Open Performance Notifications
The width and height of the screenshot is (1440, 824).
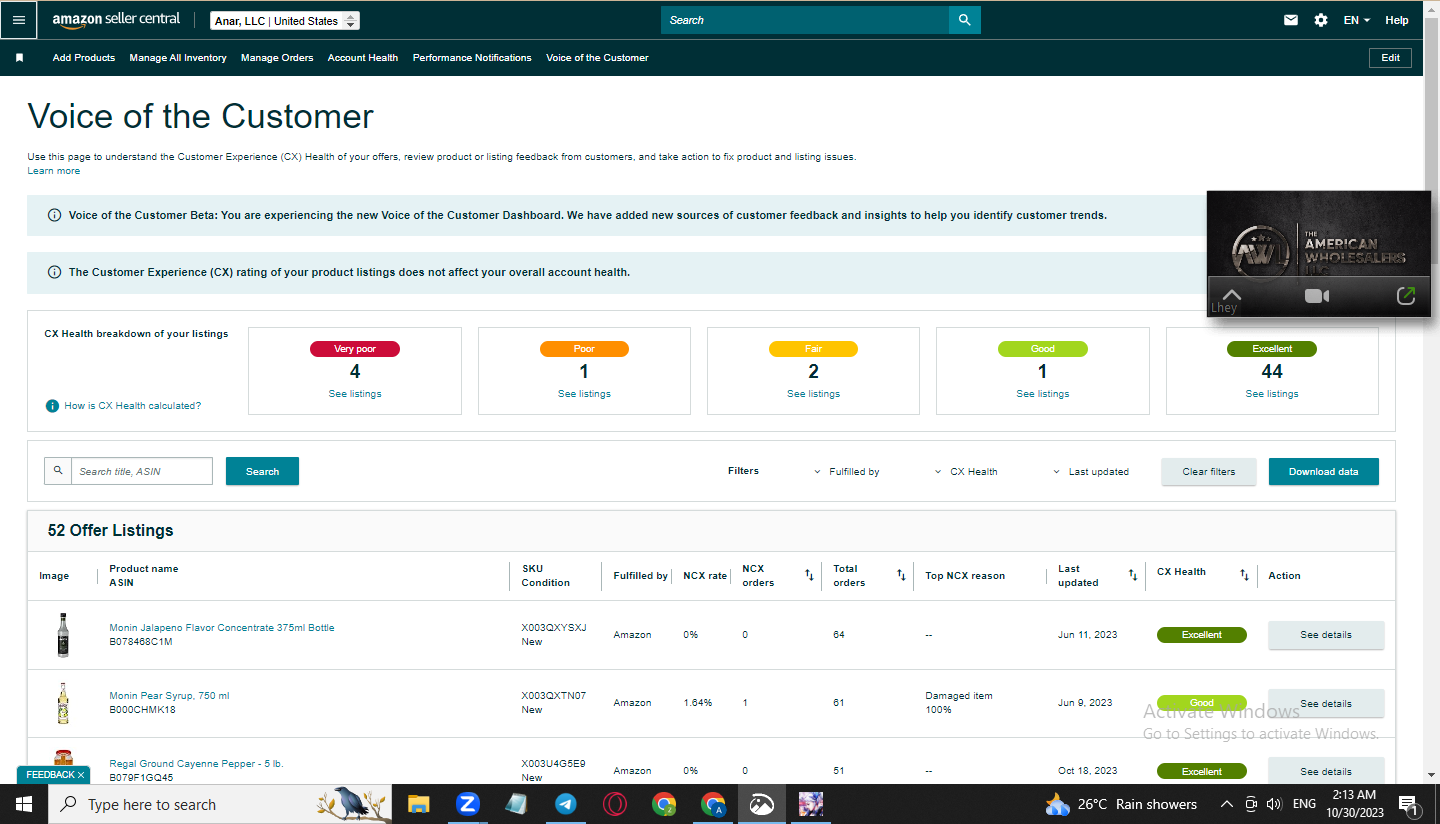click(472, 58)
